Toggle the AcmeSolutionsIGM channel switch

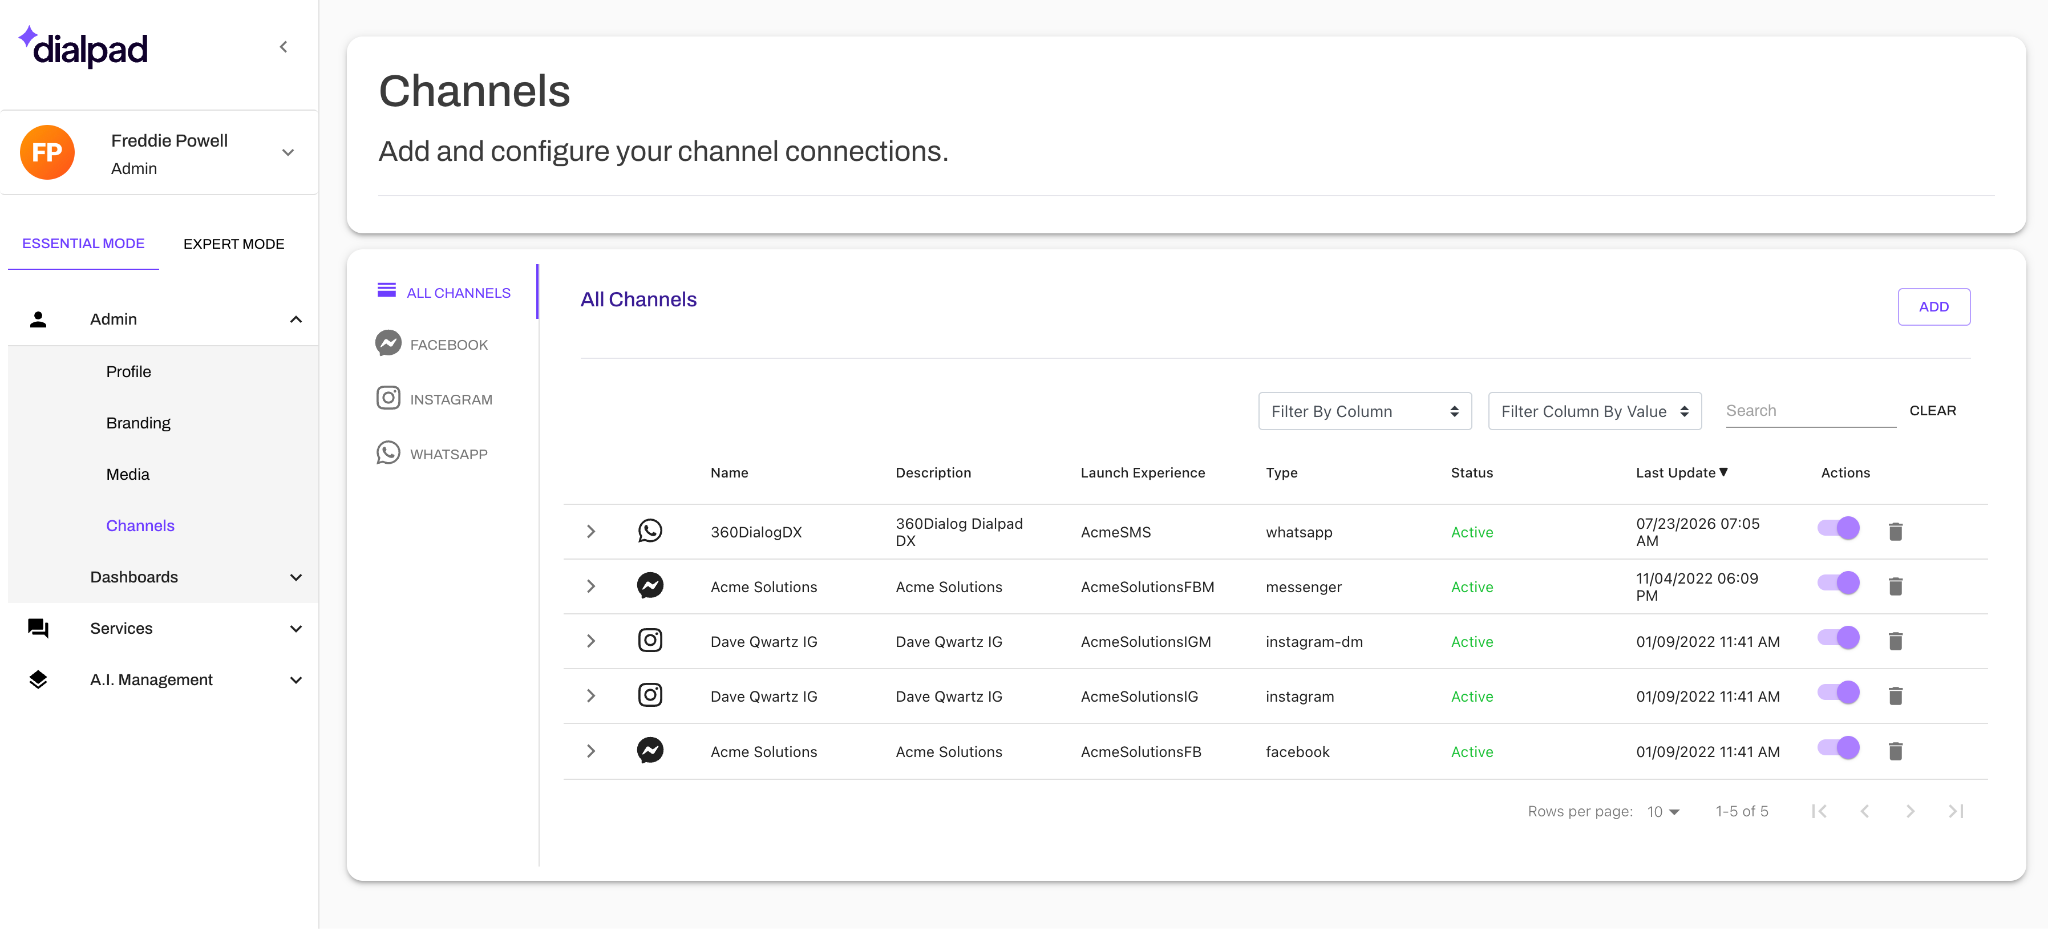pyautogui.click(x=1838, y=638)
